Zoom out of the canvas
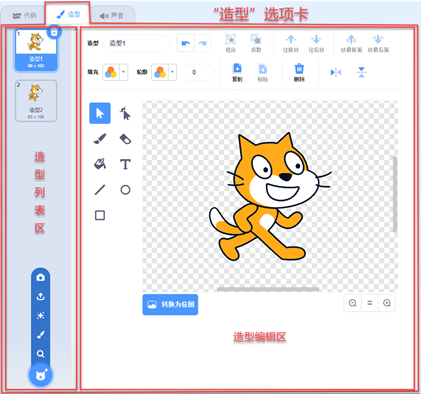The width and height of the screenshot is (421, 394). point(352,303)
